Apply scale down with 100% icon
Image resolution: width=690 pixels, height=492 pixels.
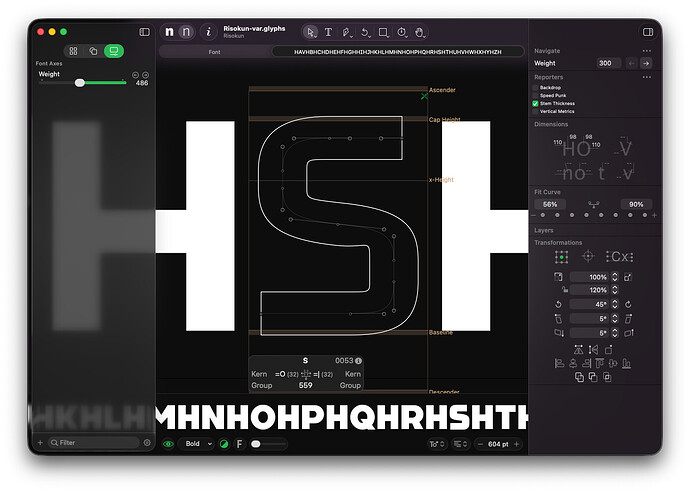(x=558, y=277)
